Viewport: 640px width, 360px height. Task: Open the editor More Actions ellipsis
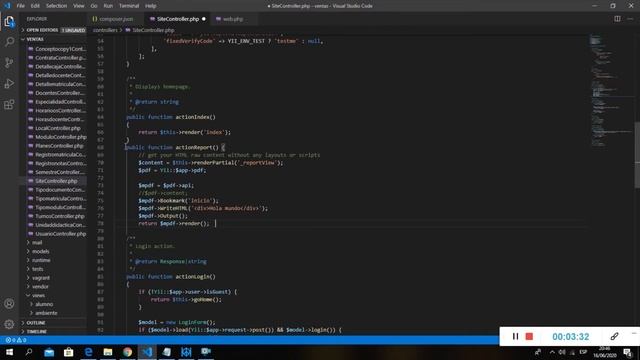tap(630, 19)
